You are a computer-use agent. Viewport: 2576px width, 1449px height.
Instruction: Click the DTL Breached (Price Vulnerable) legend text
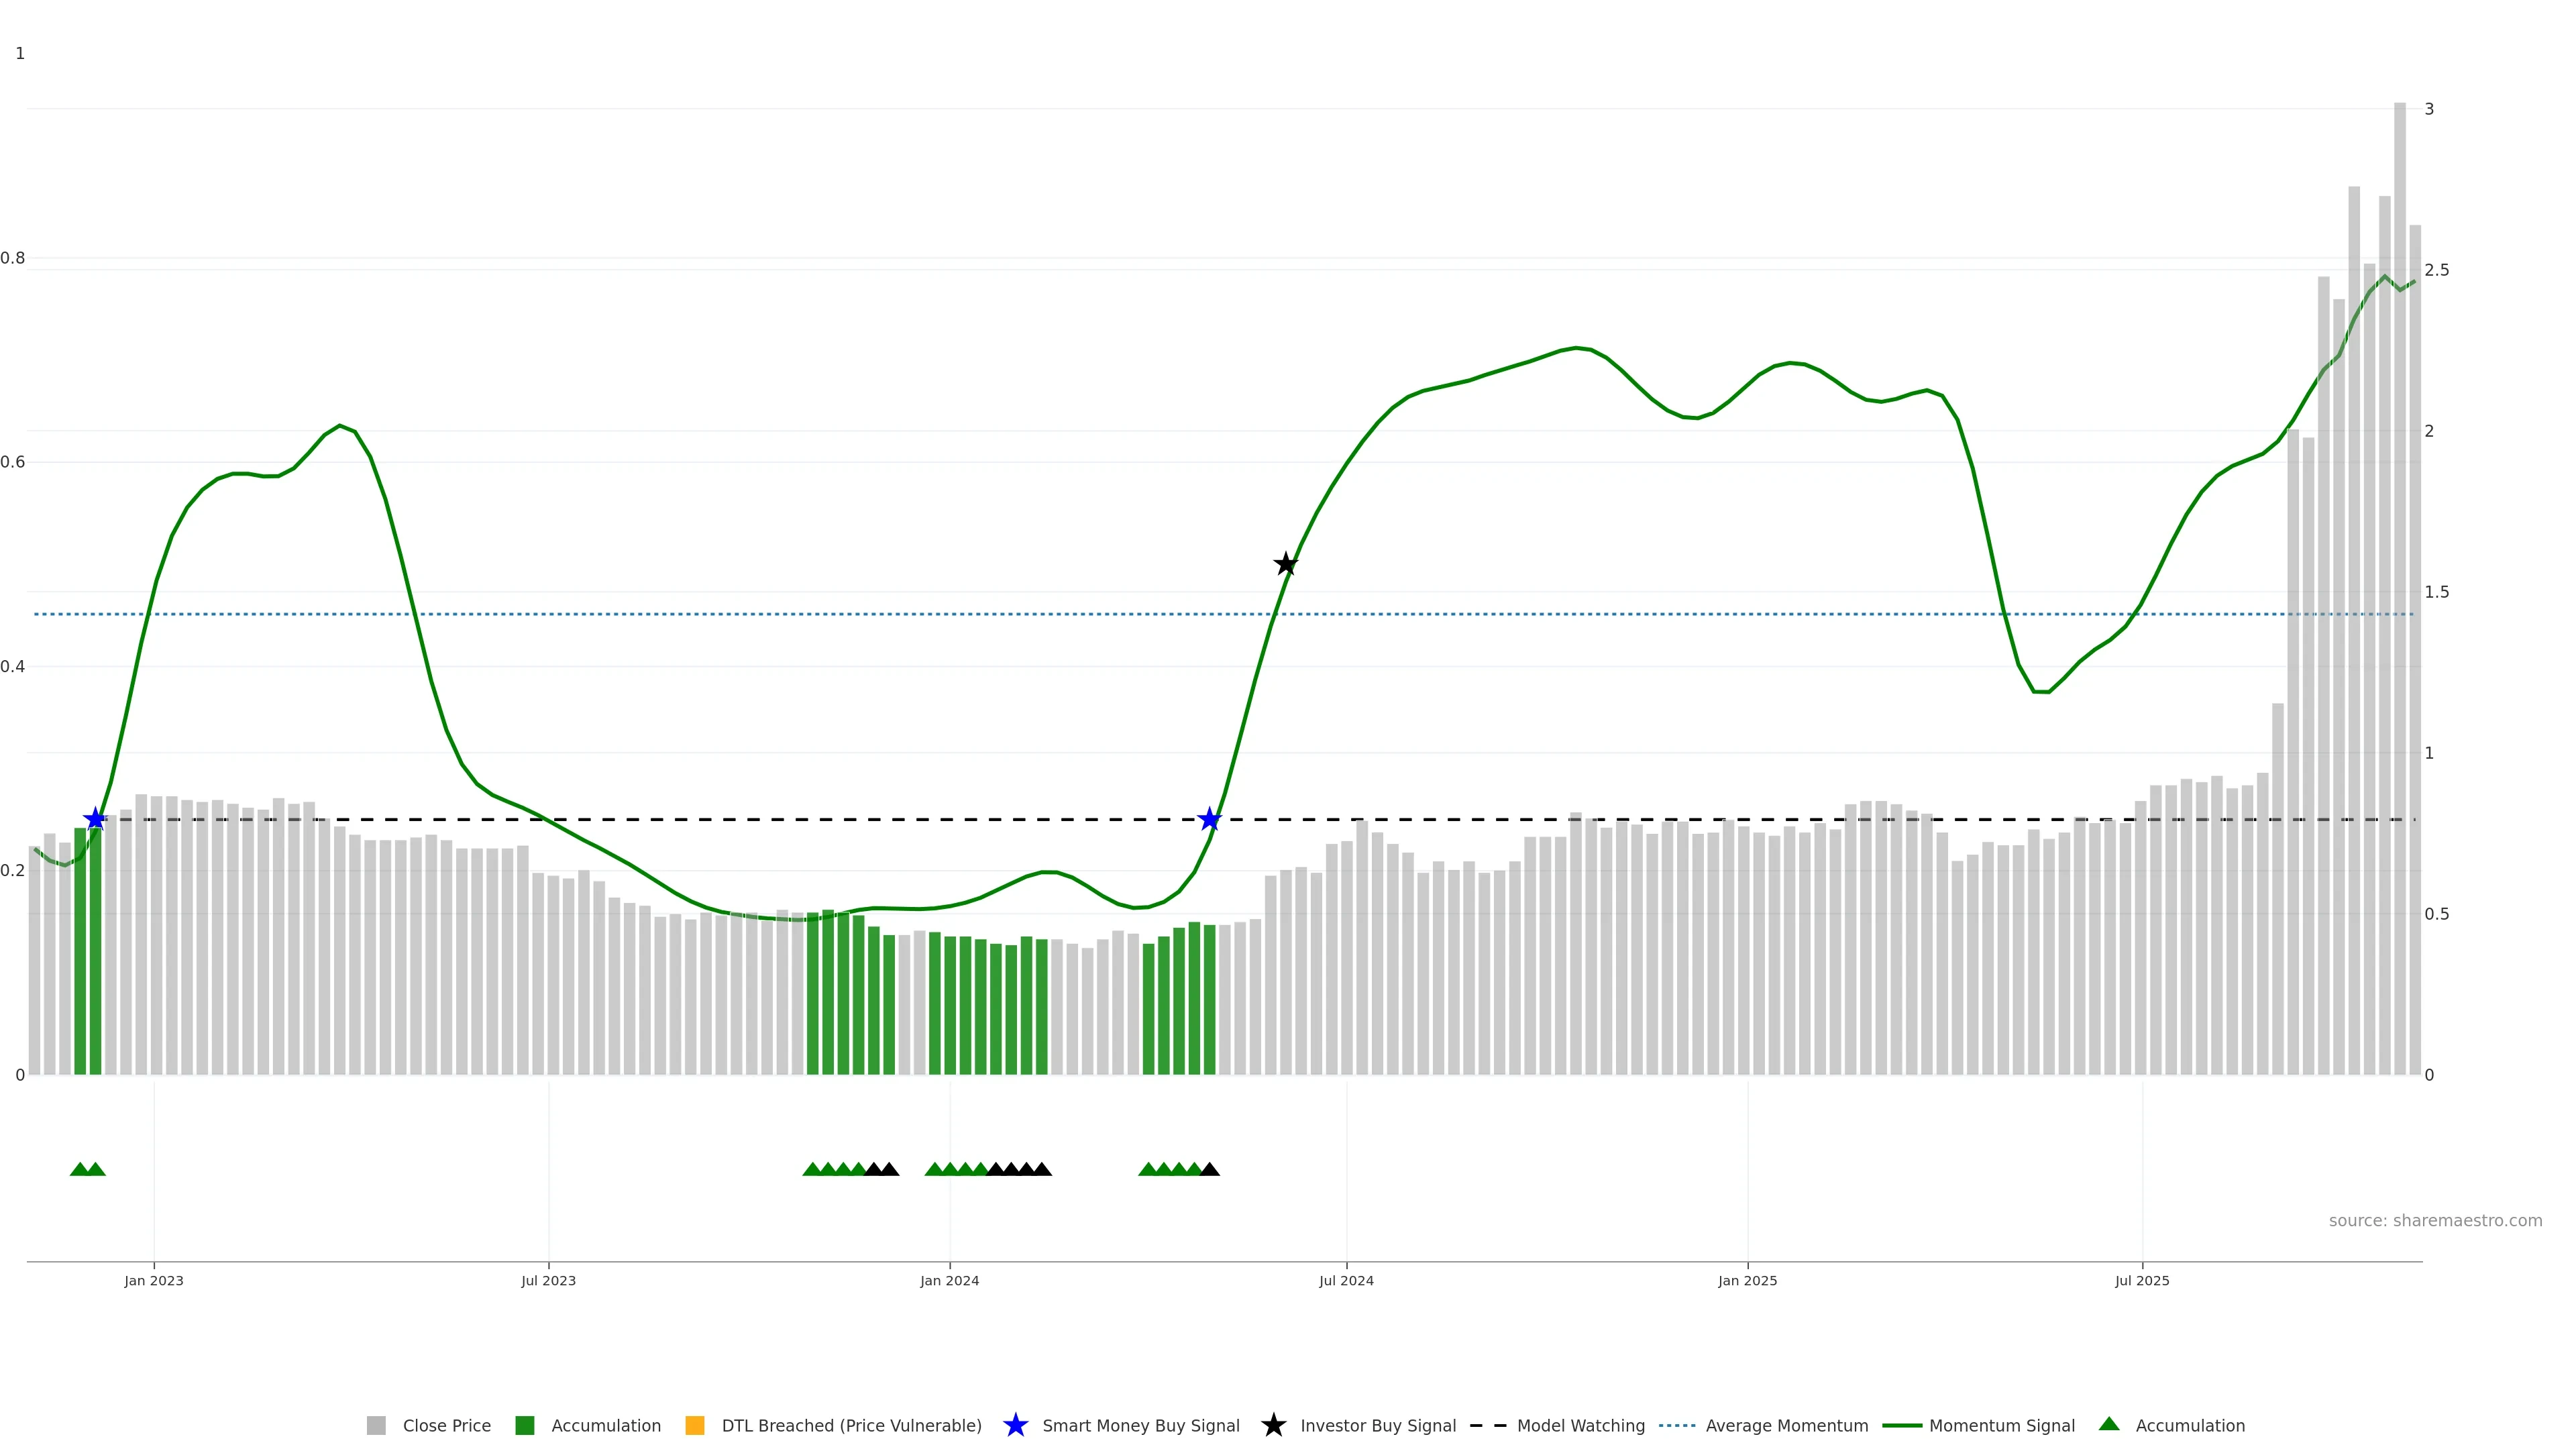click(x=851, y=1425)
